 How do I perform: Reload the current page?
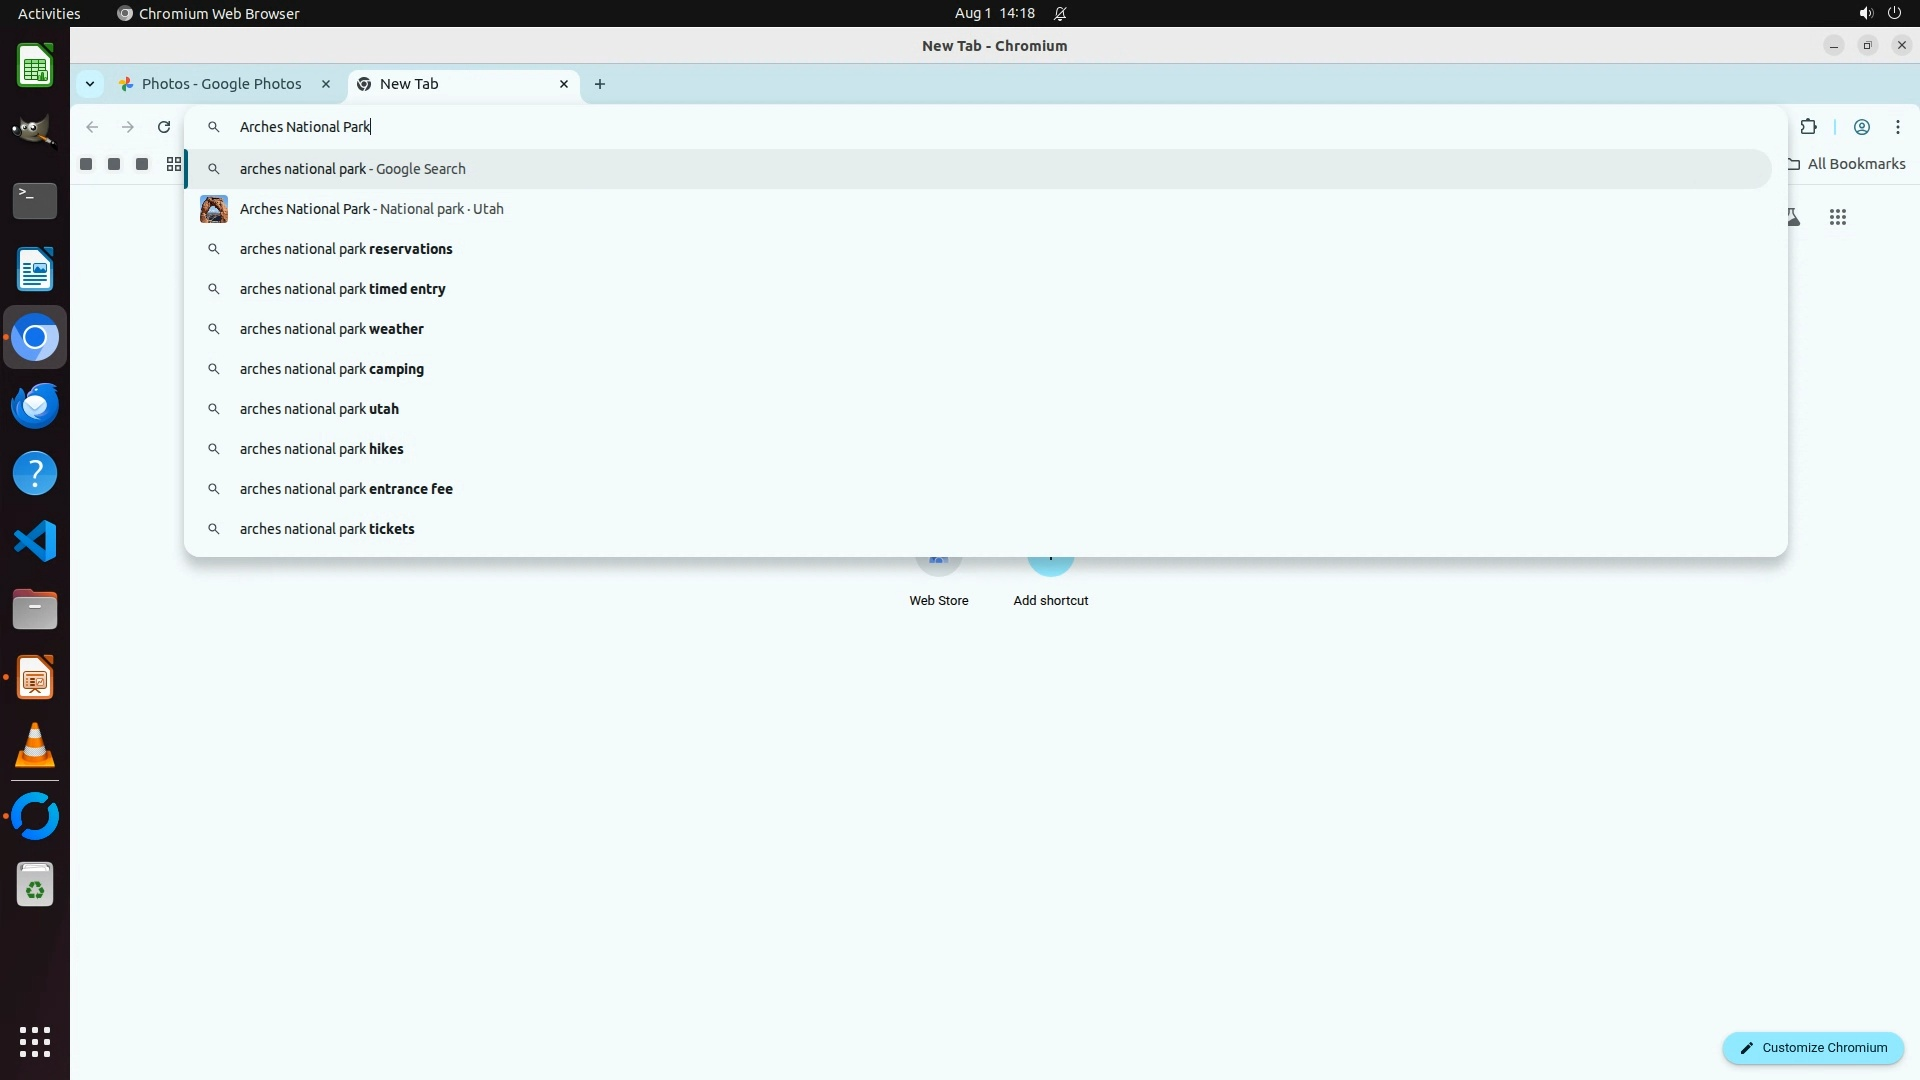pyautogui.click(x=164, y=127)
